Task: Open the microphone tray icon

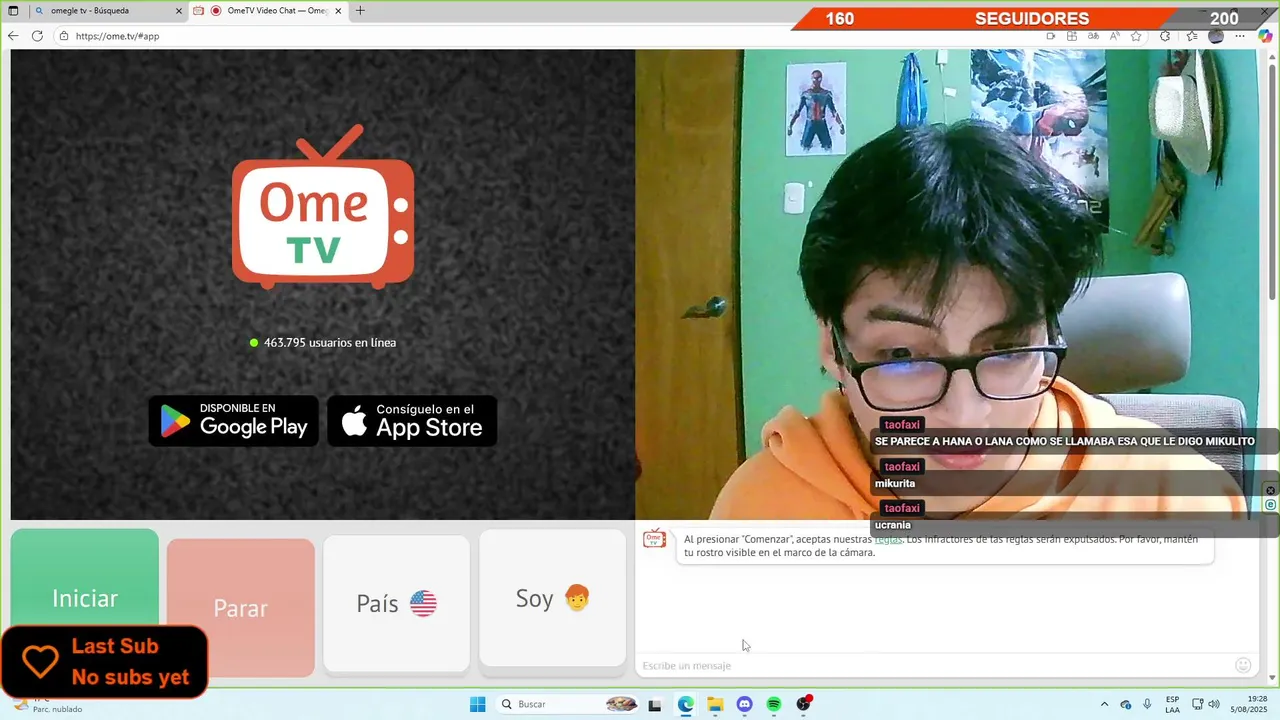Action: coord(1147,704)
